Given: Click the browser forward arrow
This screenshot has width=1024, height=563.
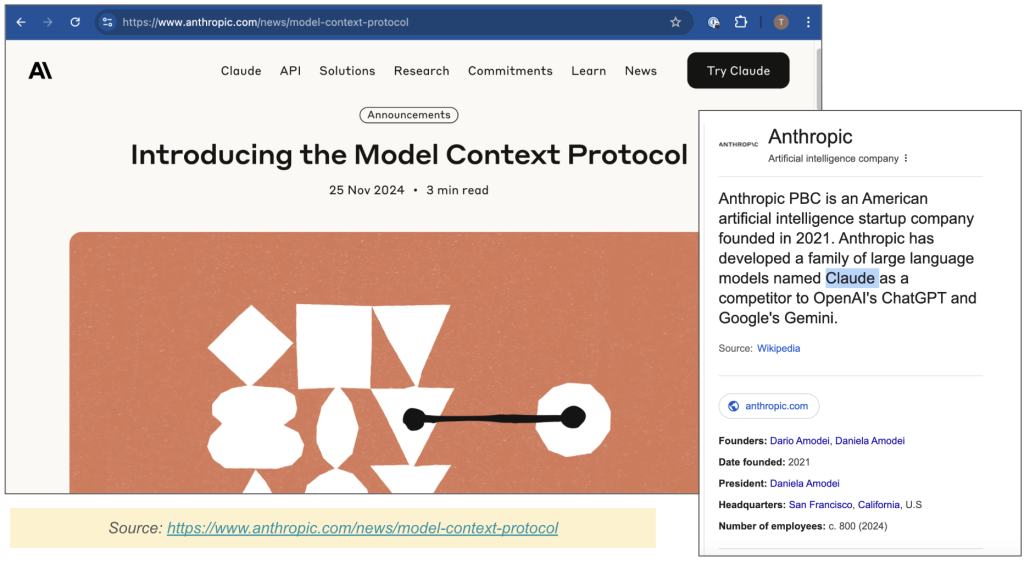Looking at the screenshot, I should (x=48, y=22).
